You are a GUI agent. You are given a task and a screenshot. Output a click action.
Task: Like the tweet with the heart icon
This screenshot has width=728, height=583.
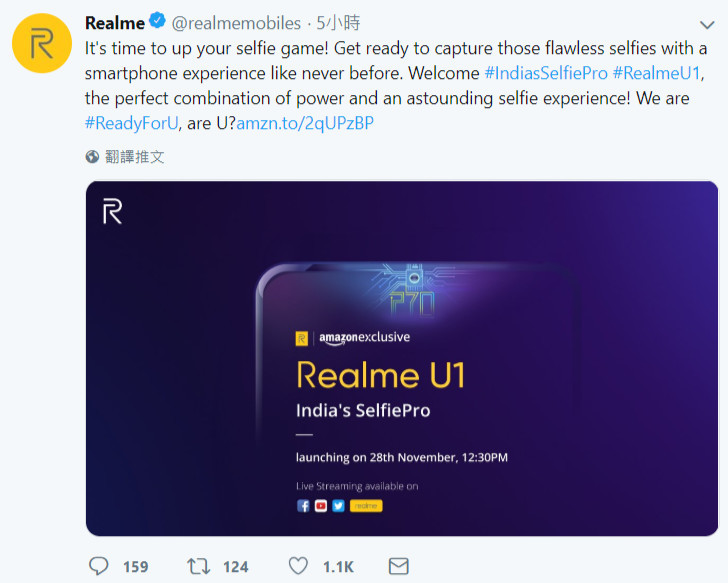298,566
